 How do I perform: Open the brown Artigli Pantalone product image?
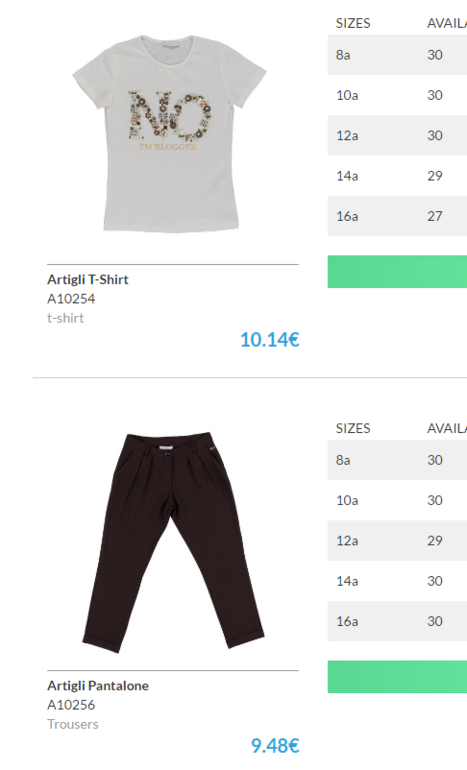pos(173,542)
